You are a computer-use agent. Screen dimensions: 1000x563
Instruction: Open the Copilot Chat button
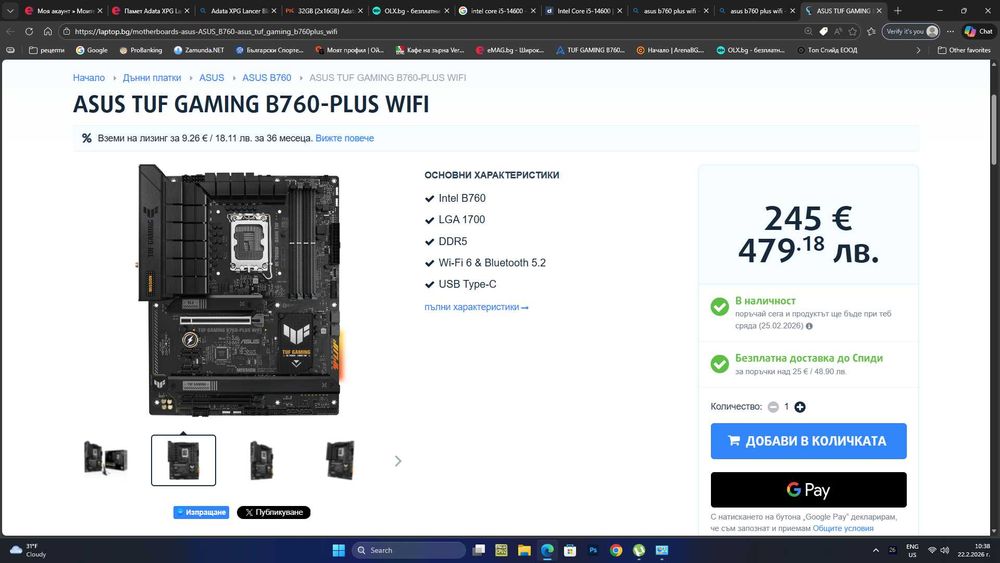pos(978,31)
